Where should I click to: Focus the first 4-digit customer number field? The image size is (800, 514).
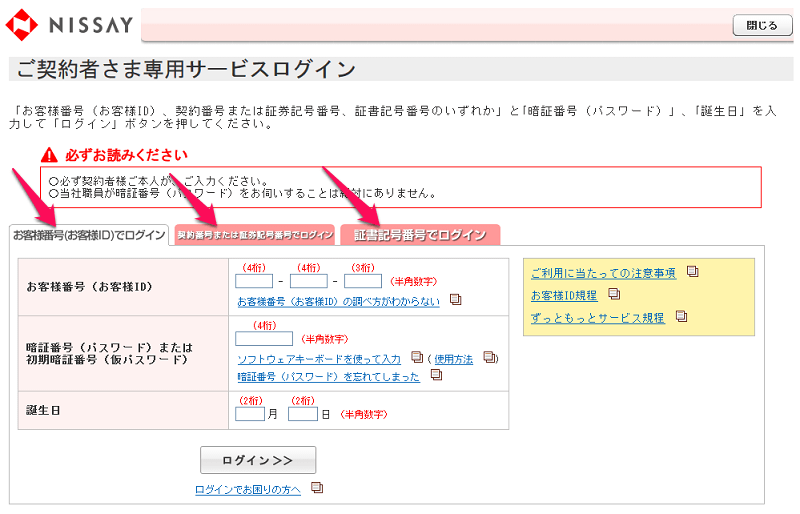coord(254,281)
